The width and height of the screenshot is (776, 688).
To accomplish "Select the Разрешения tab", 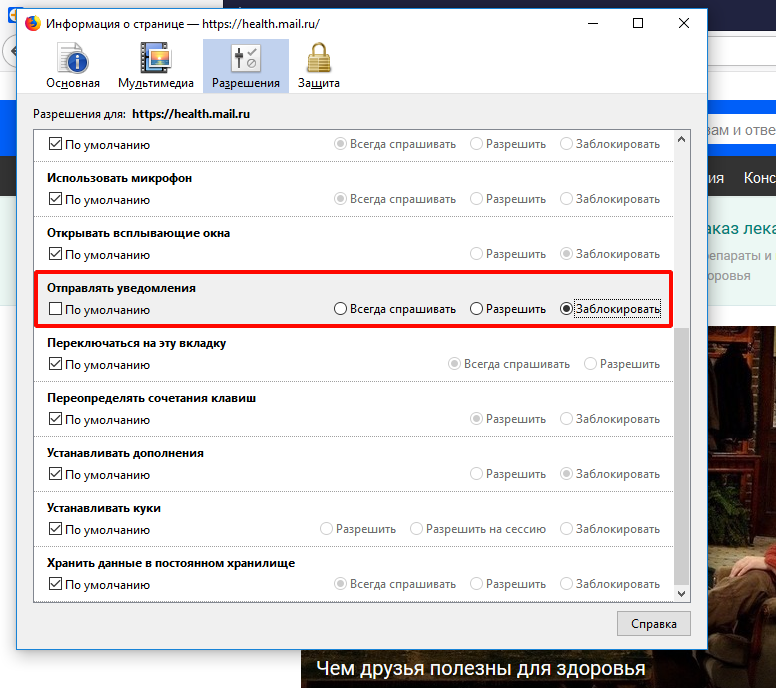I will (x=245, y=66).
